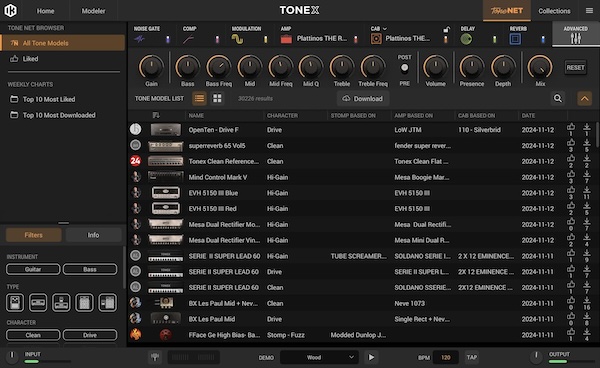Viewport: 600px width, 368px height.
Task: Toggle the Delay power LED
Action: click(x=494, y=39)
